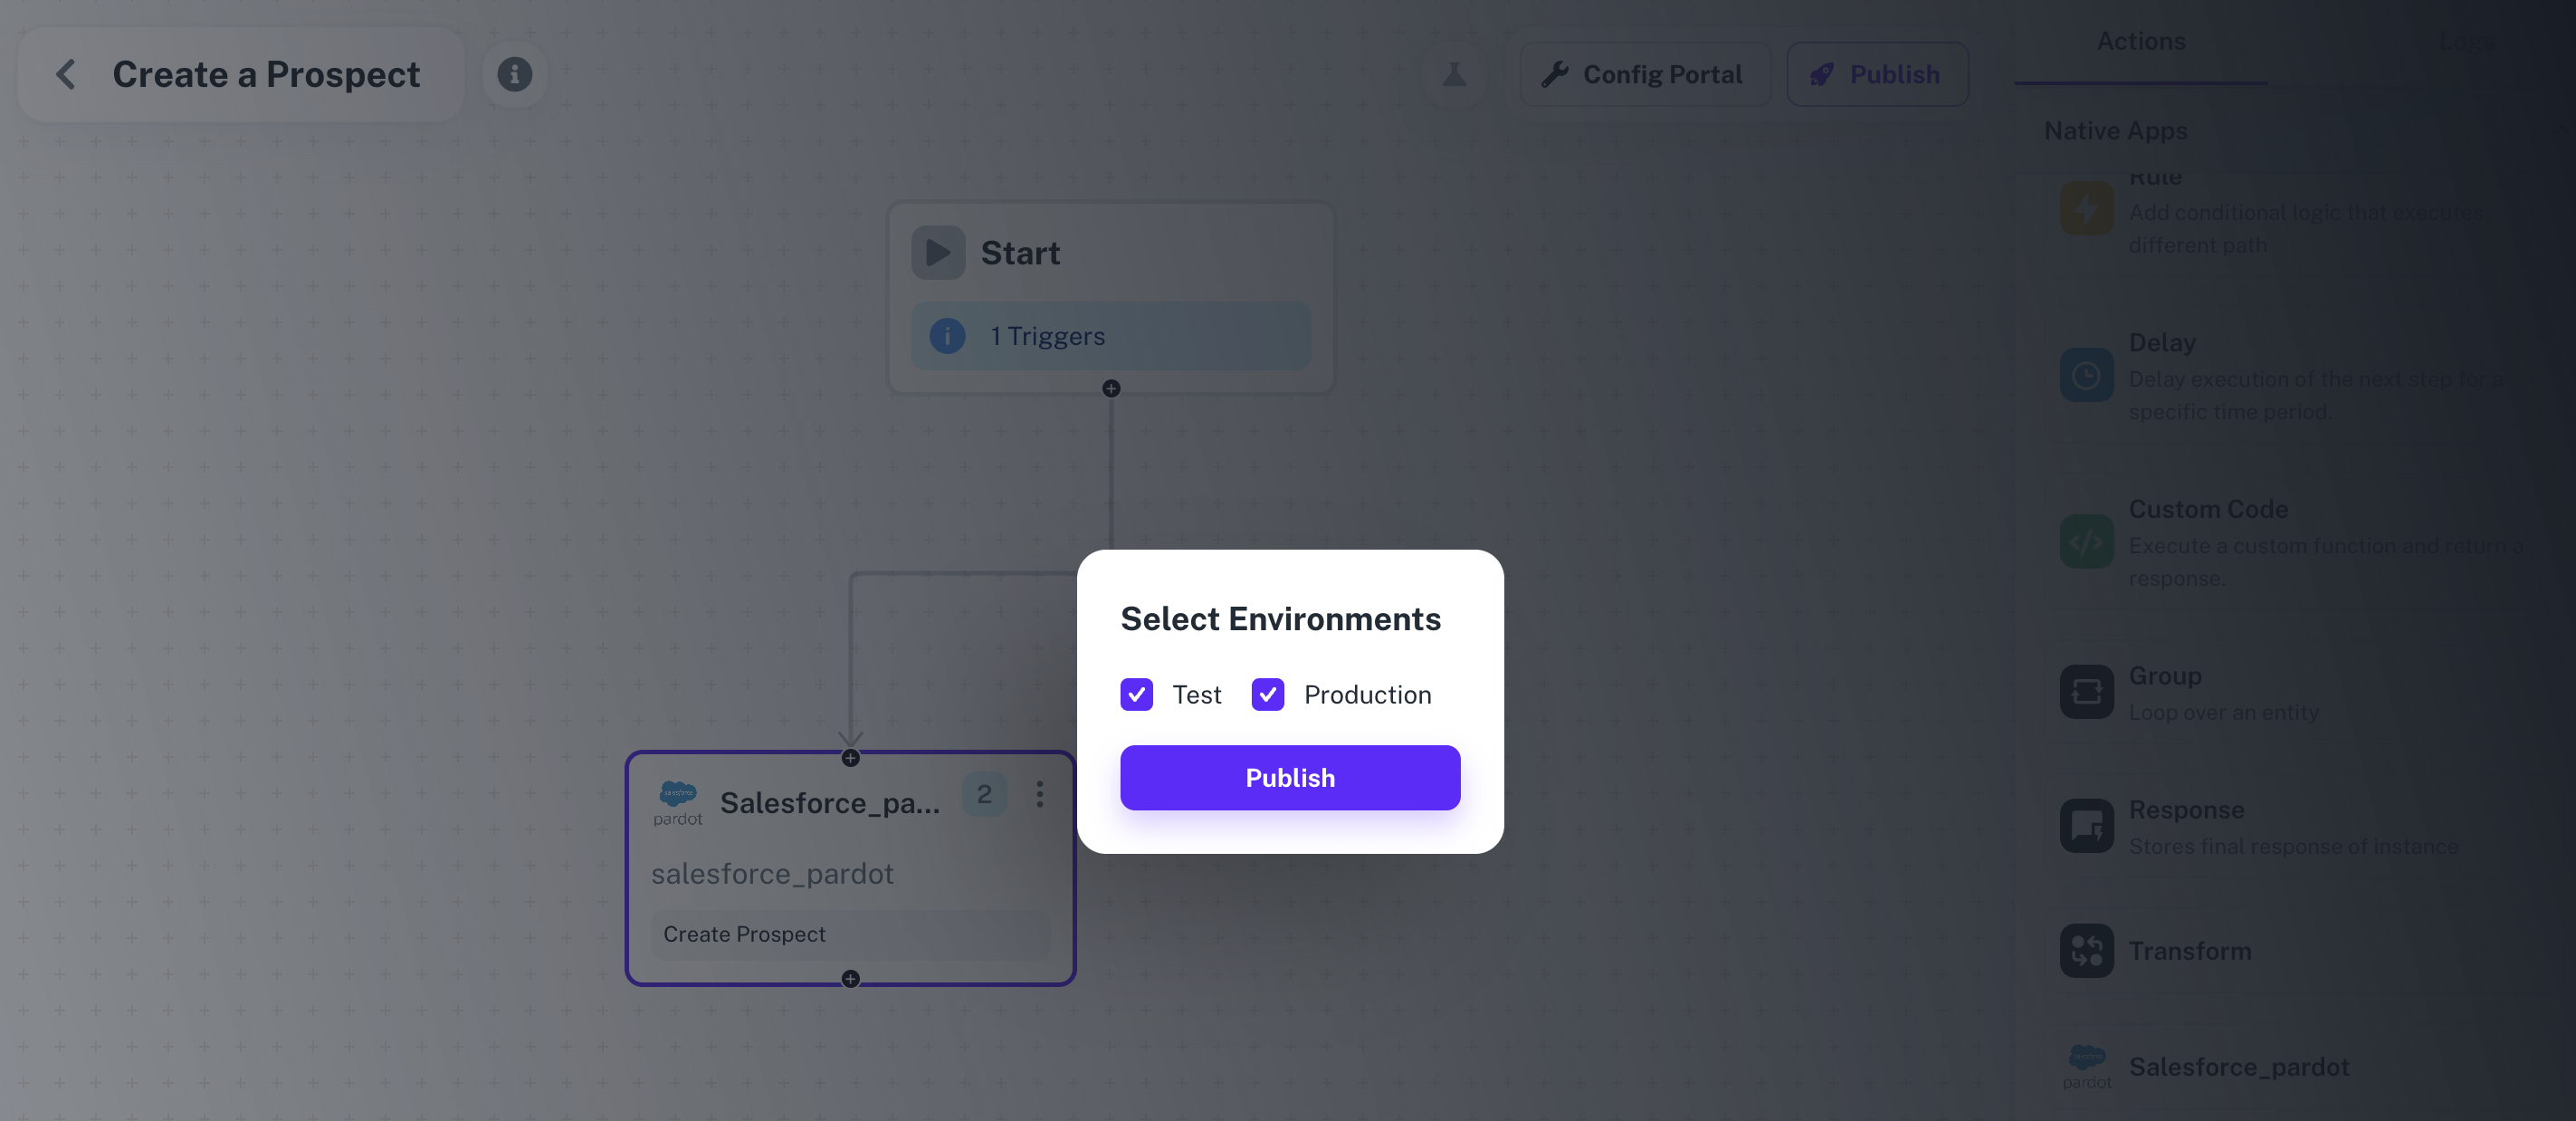Click the 1 Triggers badge on Start
2576x1121 pixels.
tap(1046, 336)
